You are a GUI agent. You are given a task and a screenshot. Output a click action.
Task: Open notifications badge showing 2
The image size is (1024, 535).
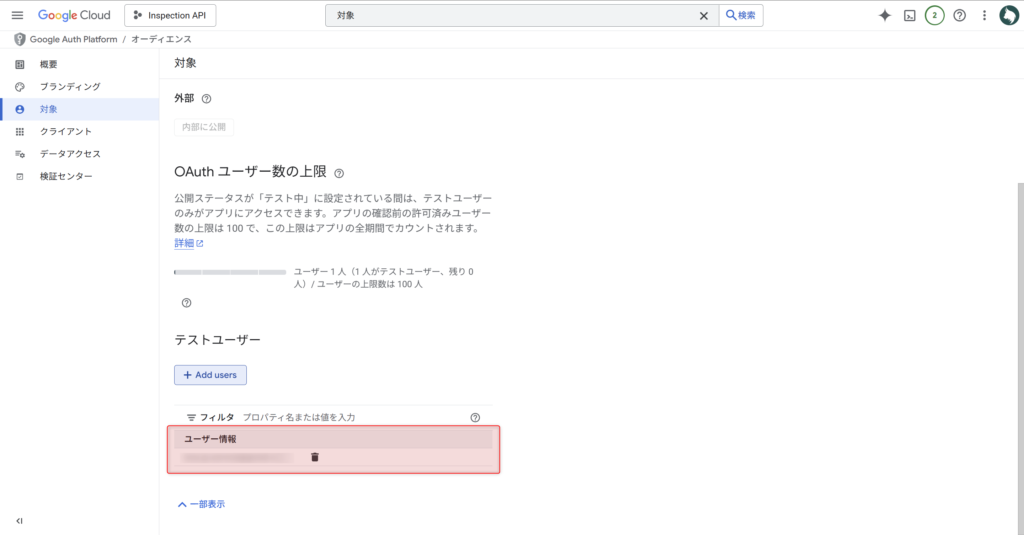click(x=934, y=15)
